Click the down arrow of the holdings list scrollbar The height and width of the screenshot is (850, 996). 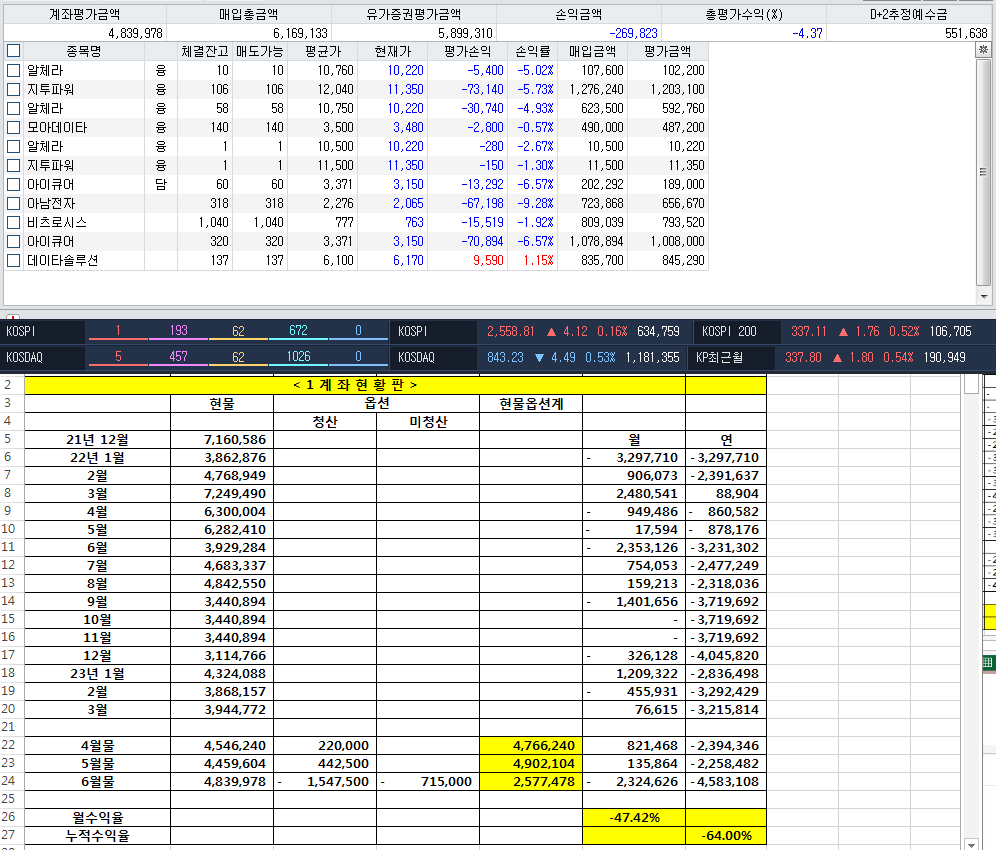click(986, 298)
